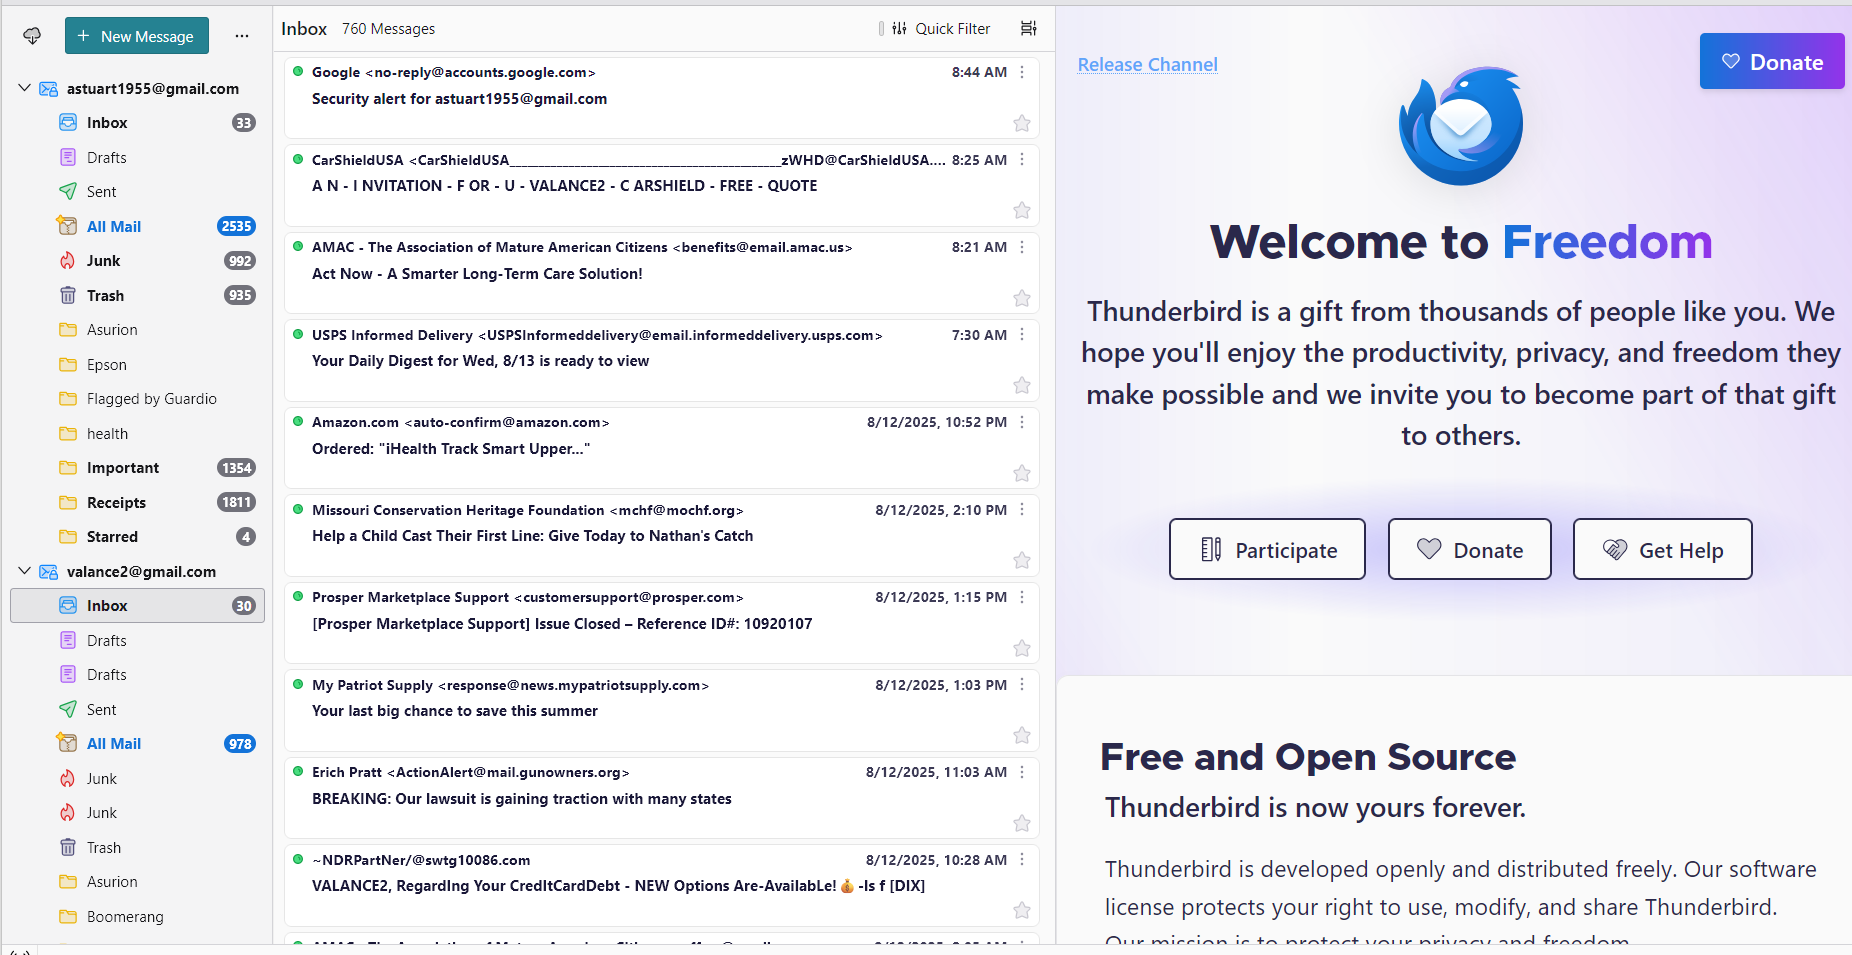Viewport: 1852px width, 955px height.
Task: Click the "760 Messages" count text
Action: click(x=389, y=29)
